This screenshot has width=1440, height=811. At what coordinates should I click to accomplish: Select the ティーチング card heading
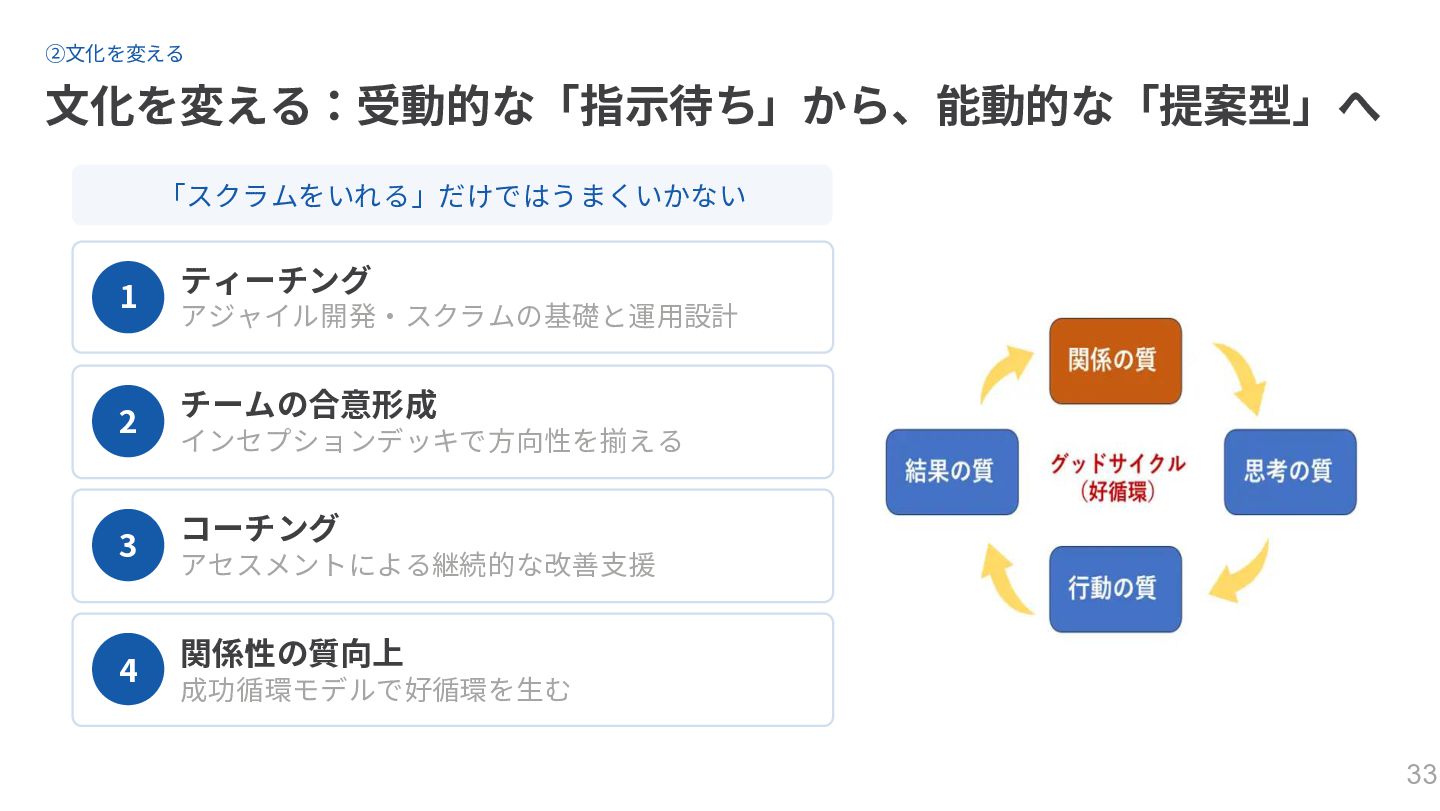(x=276, y=280)
